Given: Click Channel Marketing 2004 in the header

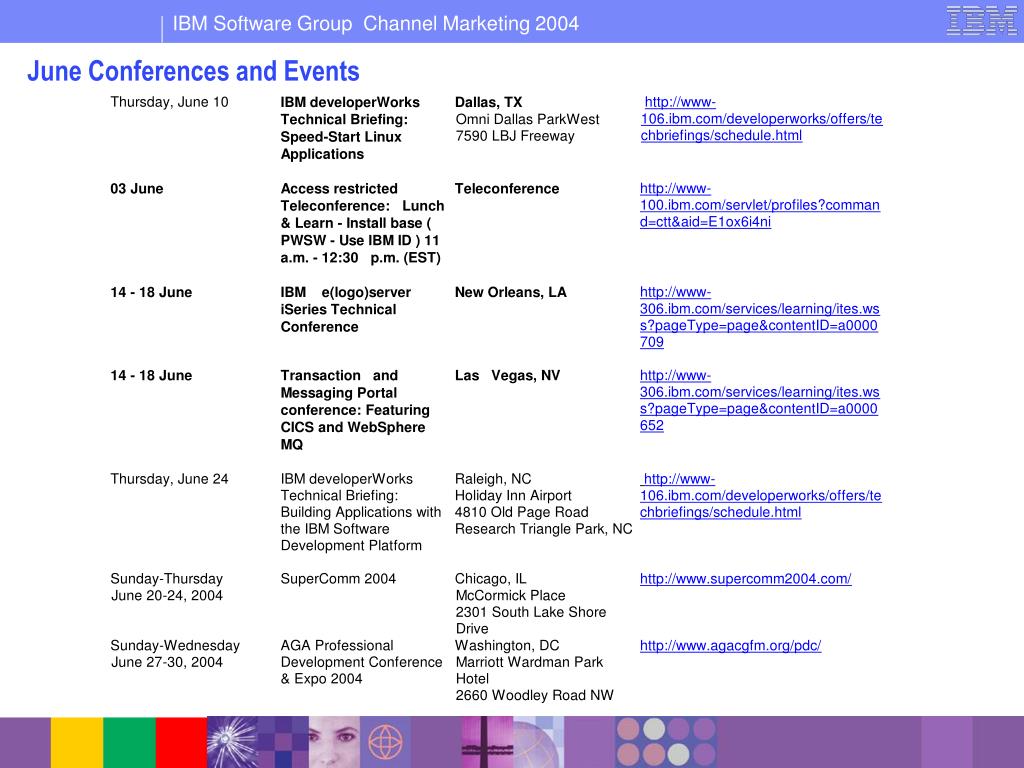Looking at the screenshot, I should pos(471,24).
